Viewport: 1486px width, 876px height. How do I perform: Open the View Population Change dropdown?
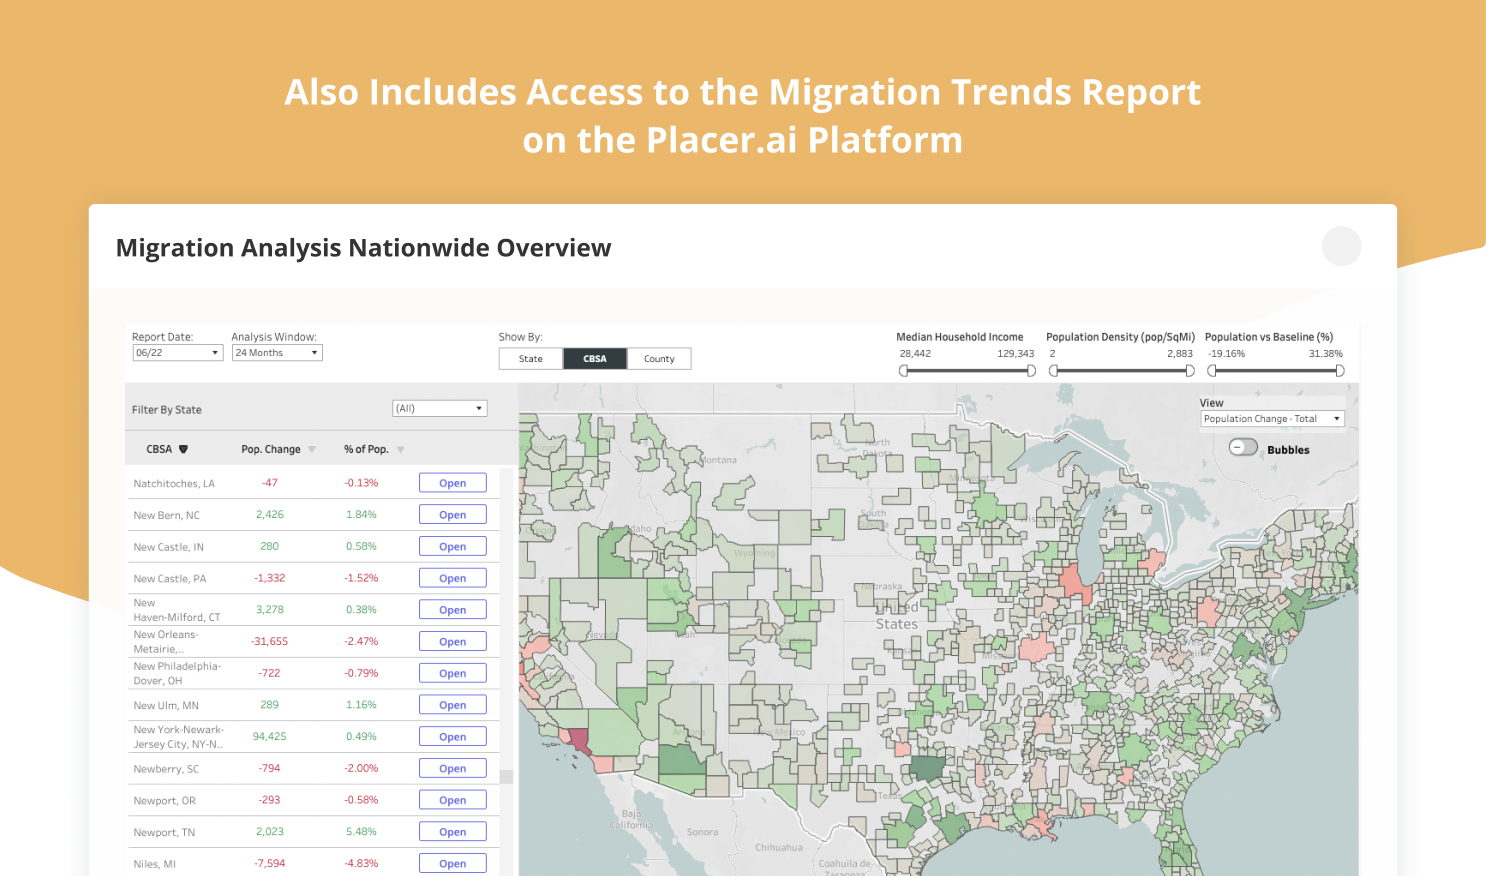click(x=1272, y=419)
